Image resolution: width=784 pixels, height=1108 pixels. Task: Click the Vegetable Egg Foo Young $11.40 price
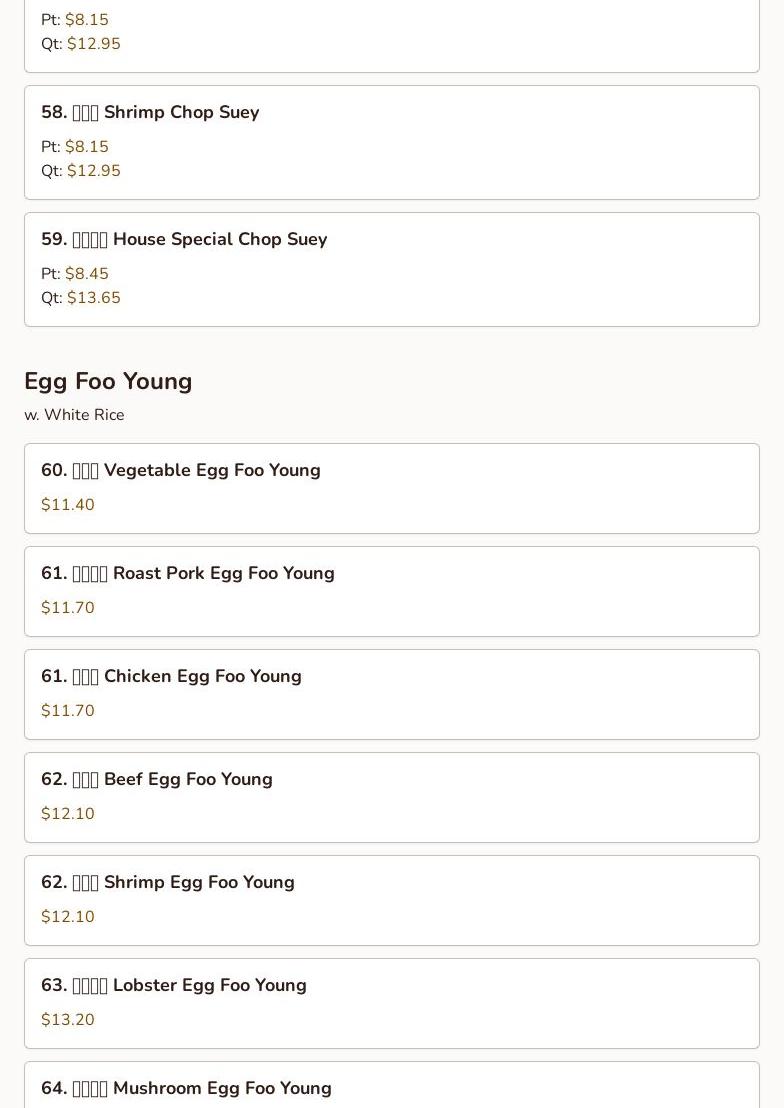(x=68, y=504)
